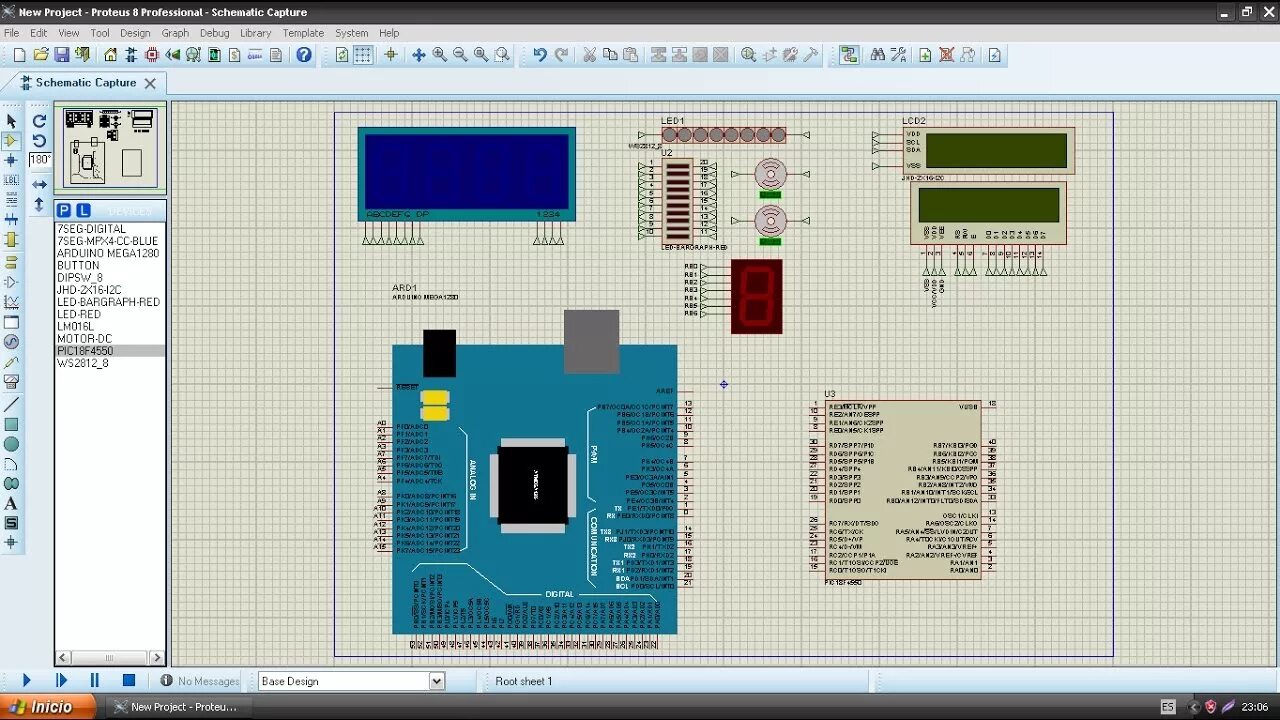
Task: Click the Zoom In magnifier icon
Action: click(440, 55)
